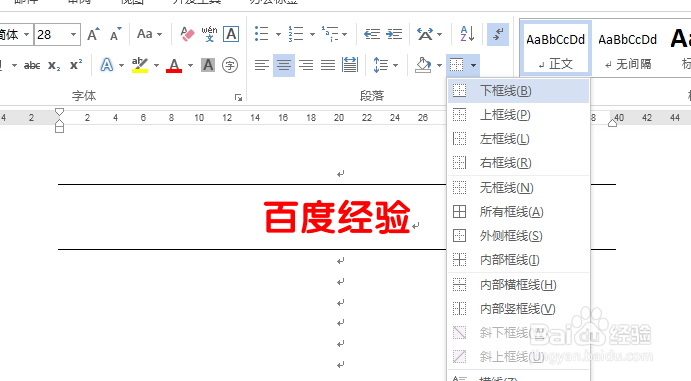691x381 pixels.
Task: Apply red font color
Action: (174, 65)
